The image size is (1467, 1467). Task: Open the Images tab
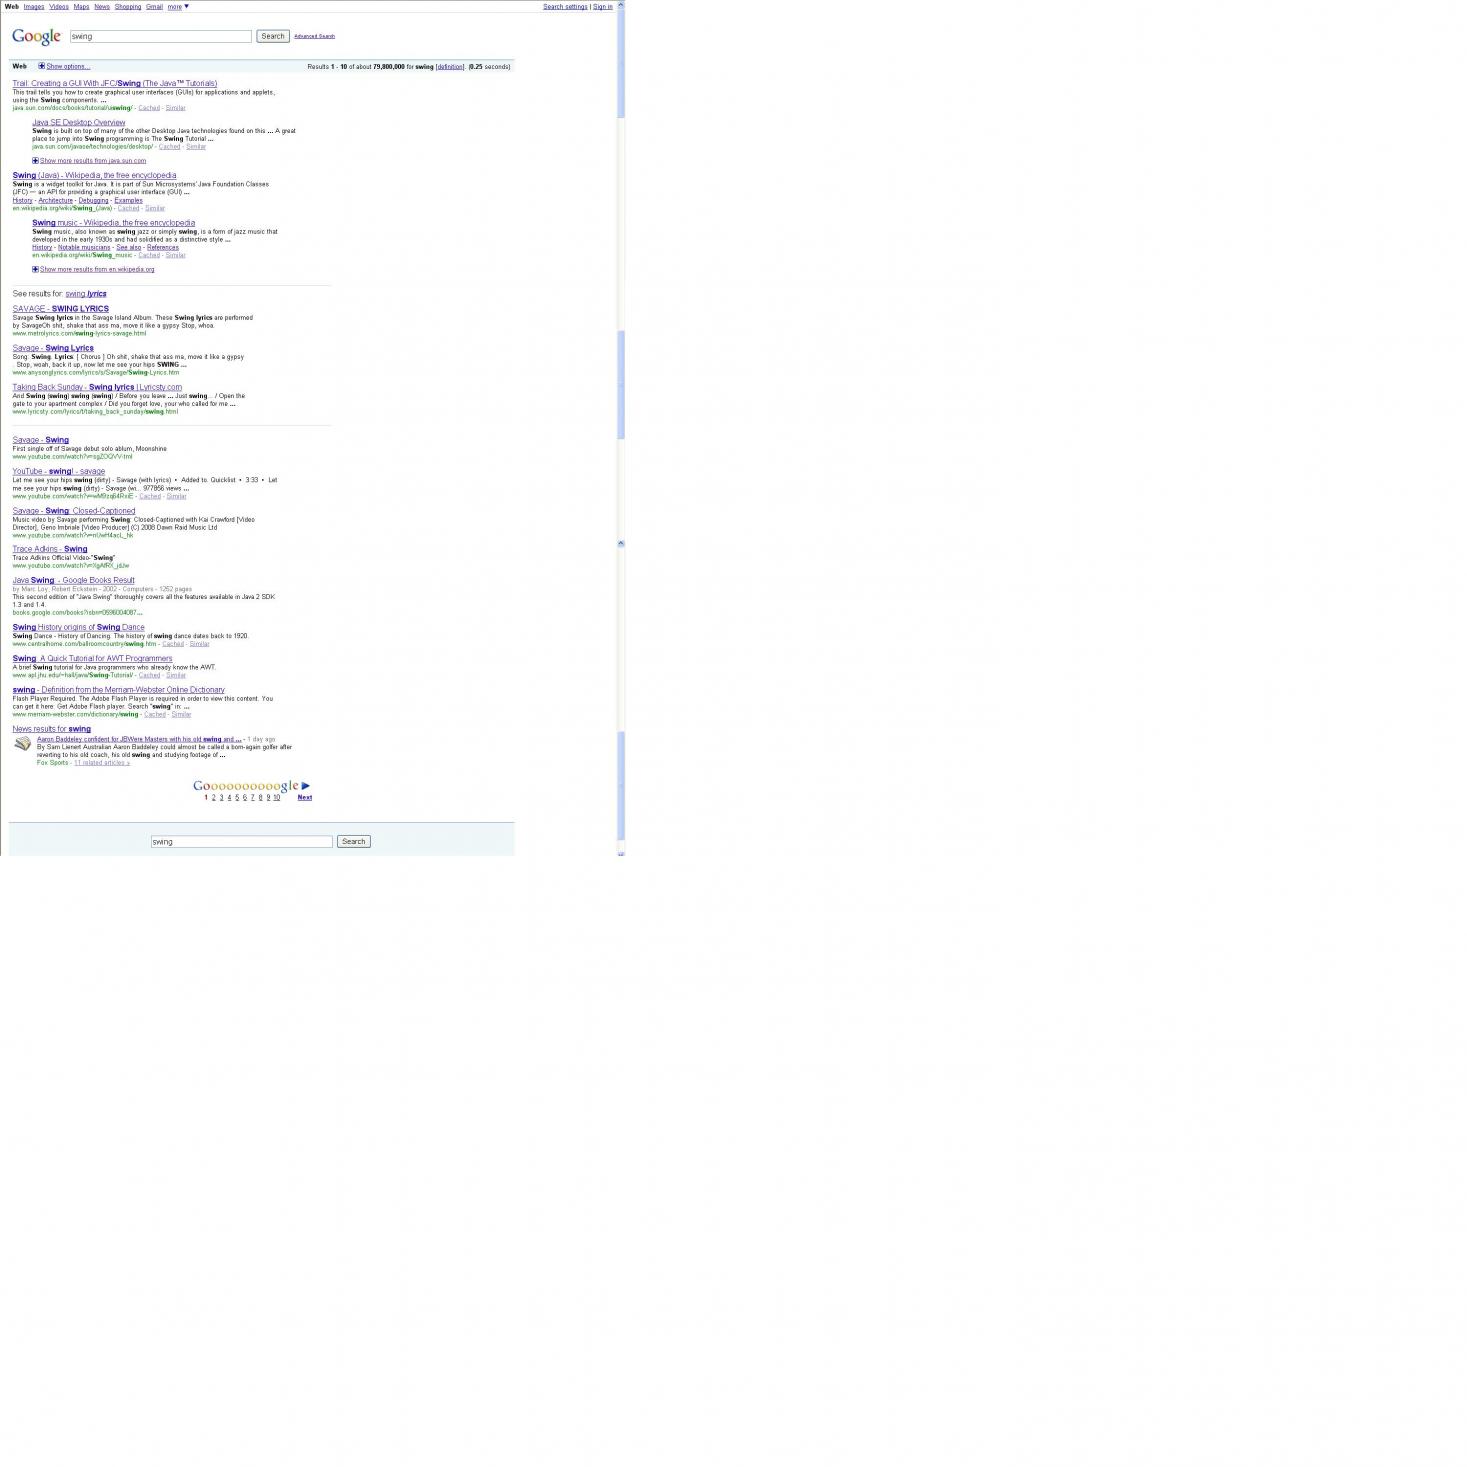[x=34, y=7]
